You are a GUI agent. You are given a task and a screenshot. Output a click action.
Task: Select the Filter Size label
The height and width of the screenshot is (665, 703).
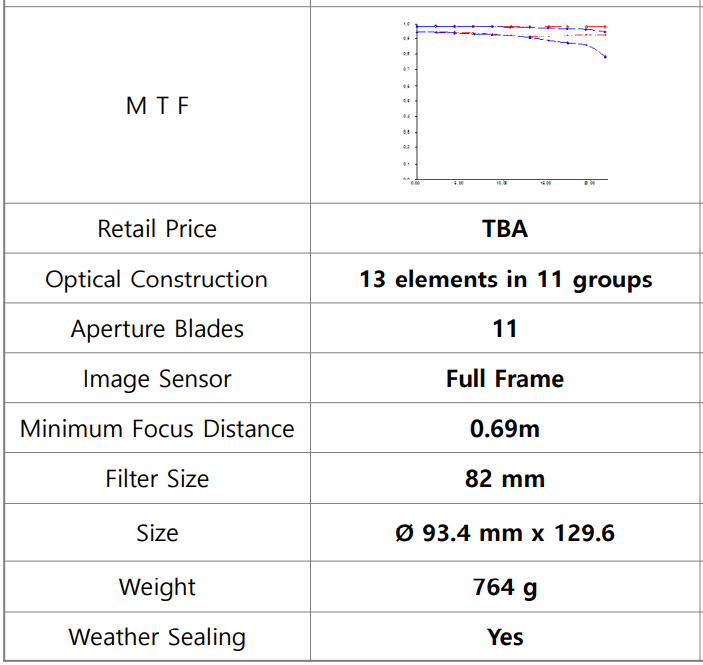coord(157,479)
